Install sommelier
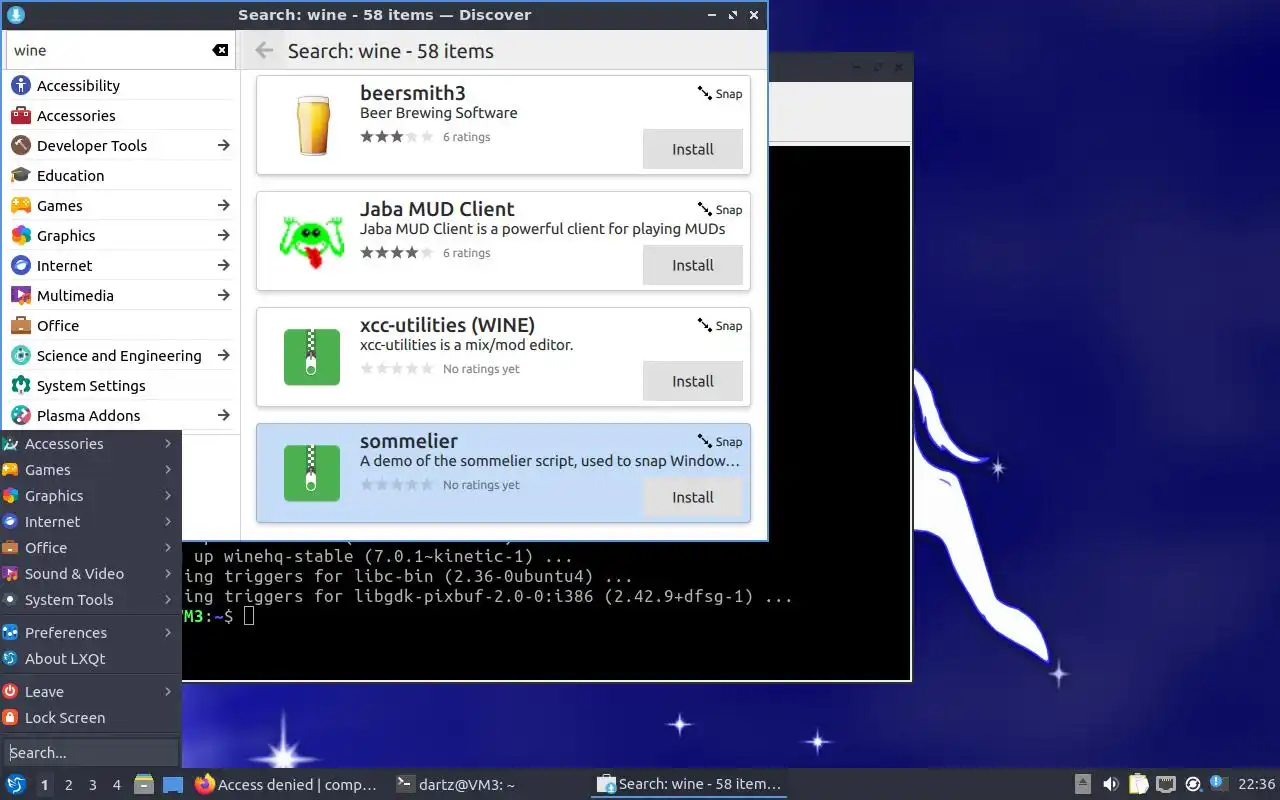 coord(692,497)
